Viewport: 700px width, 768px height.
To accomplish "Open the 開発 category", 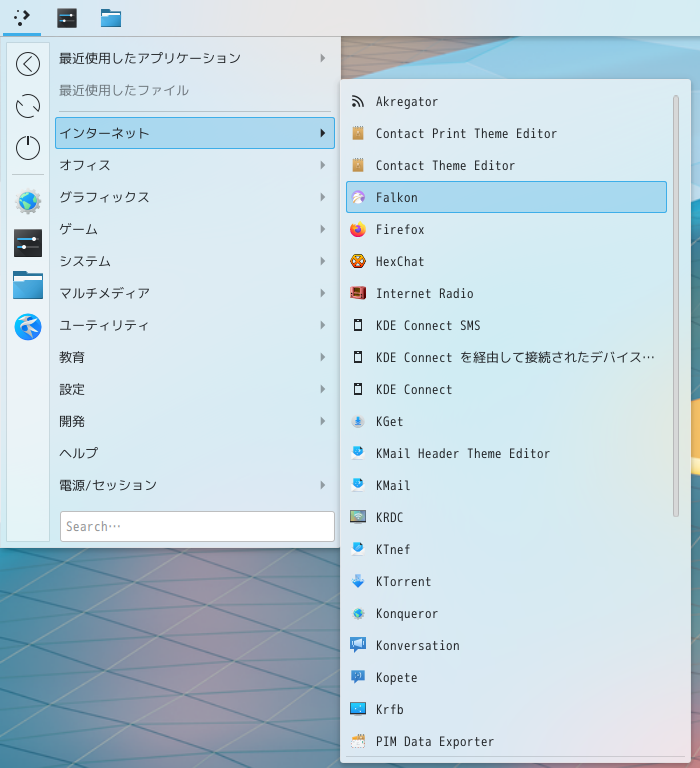I will pyautogui.click(x=195, y=421).
